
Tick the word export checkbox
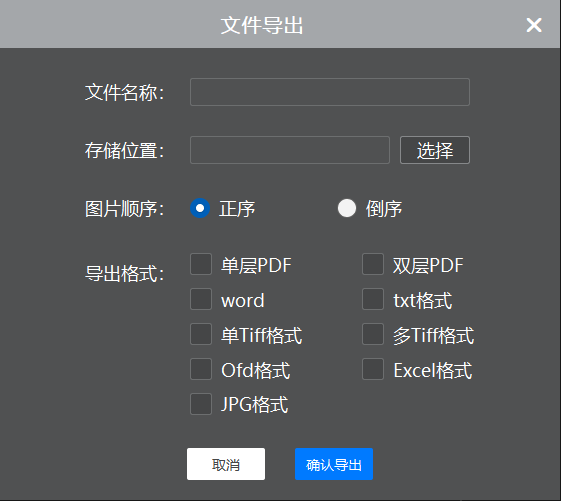click(201, 299)
